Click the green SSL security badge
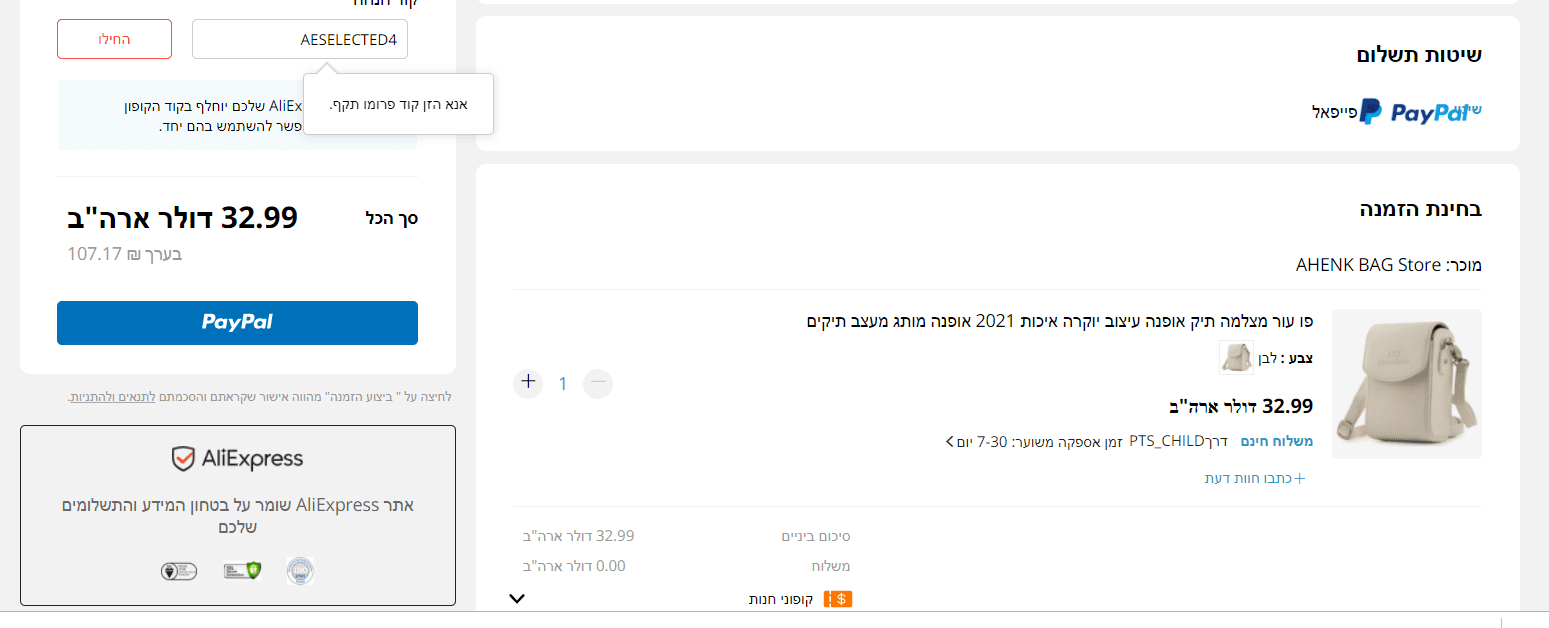Screen dimensions: 1549x628 [242, 571]
